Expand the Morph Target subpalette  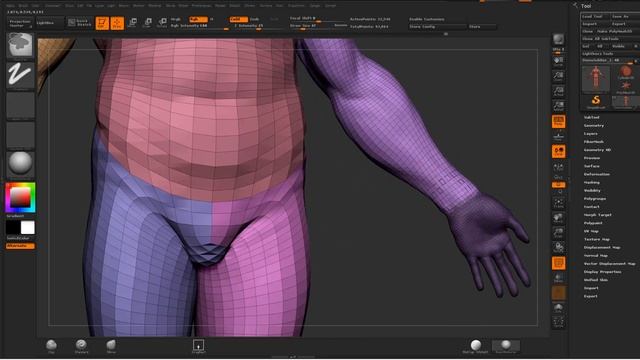598,215
